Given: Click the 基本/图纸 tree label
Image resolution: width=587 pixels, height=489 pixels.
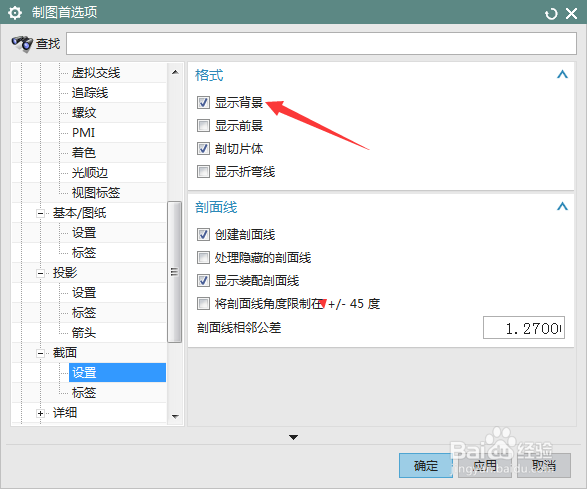Looking at the screenshot, I should [x=79, y=213].
